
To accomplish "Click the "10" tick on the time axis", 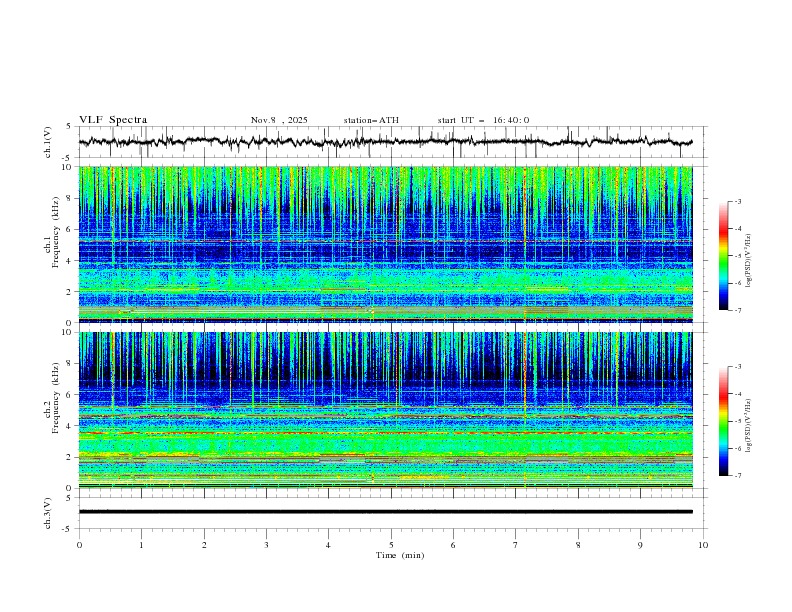I will click(x=703, y=545).
